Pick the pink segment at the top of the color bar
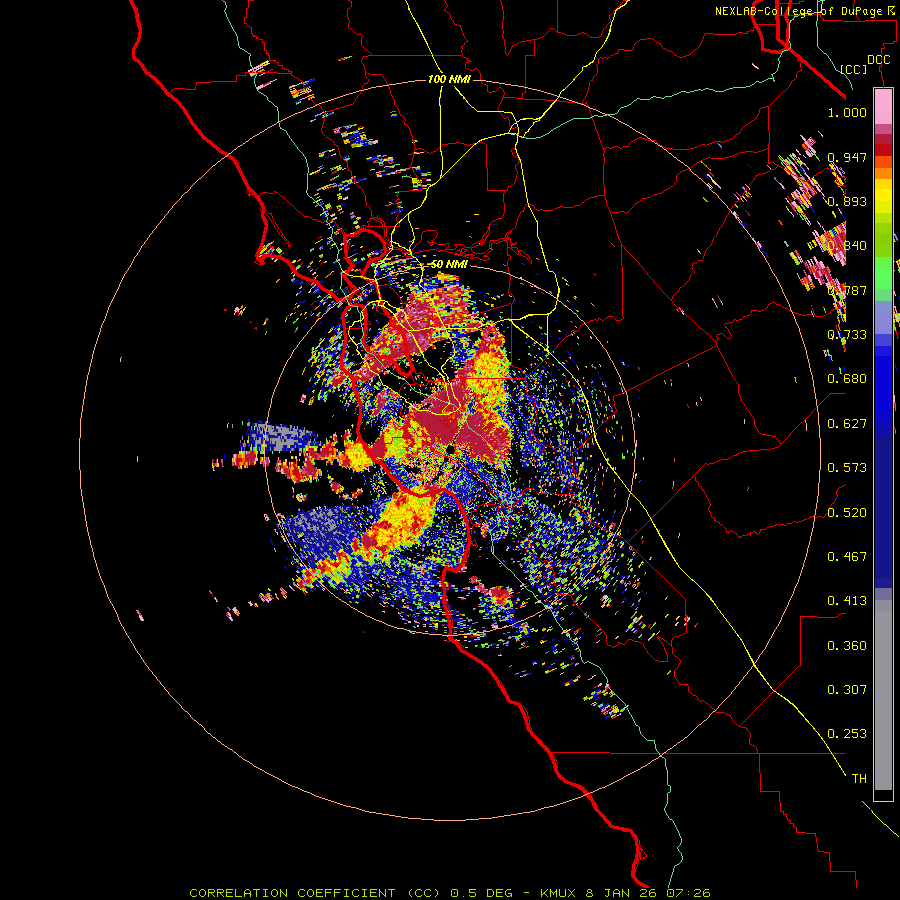 [883, 107]
